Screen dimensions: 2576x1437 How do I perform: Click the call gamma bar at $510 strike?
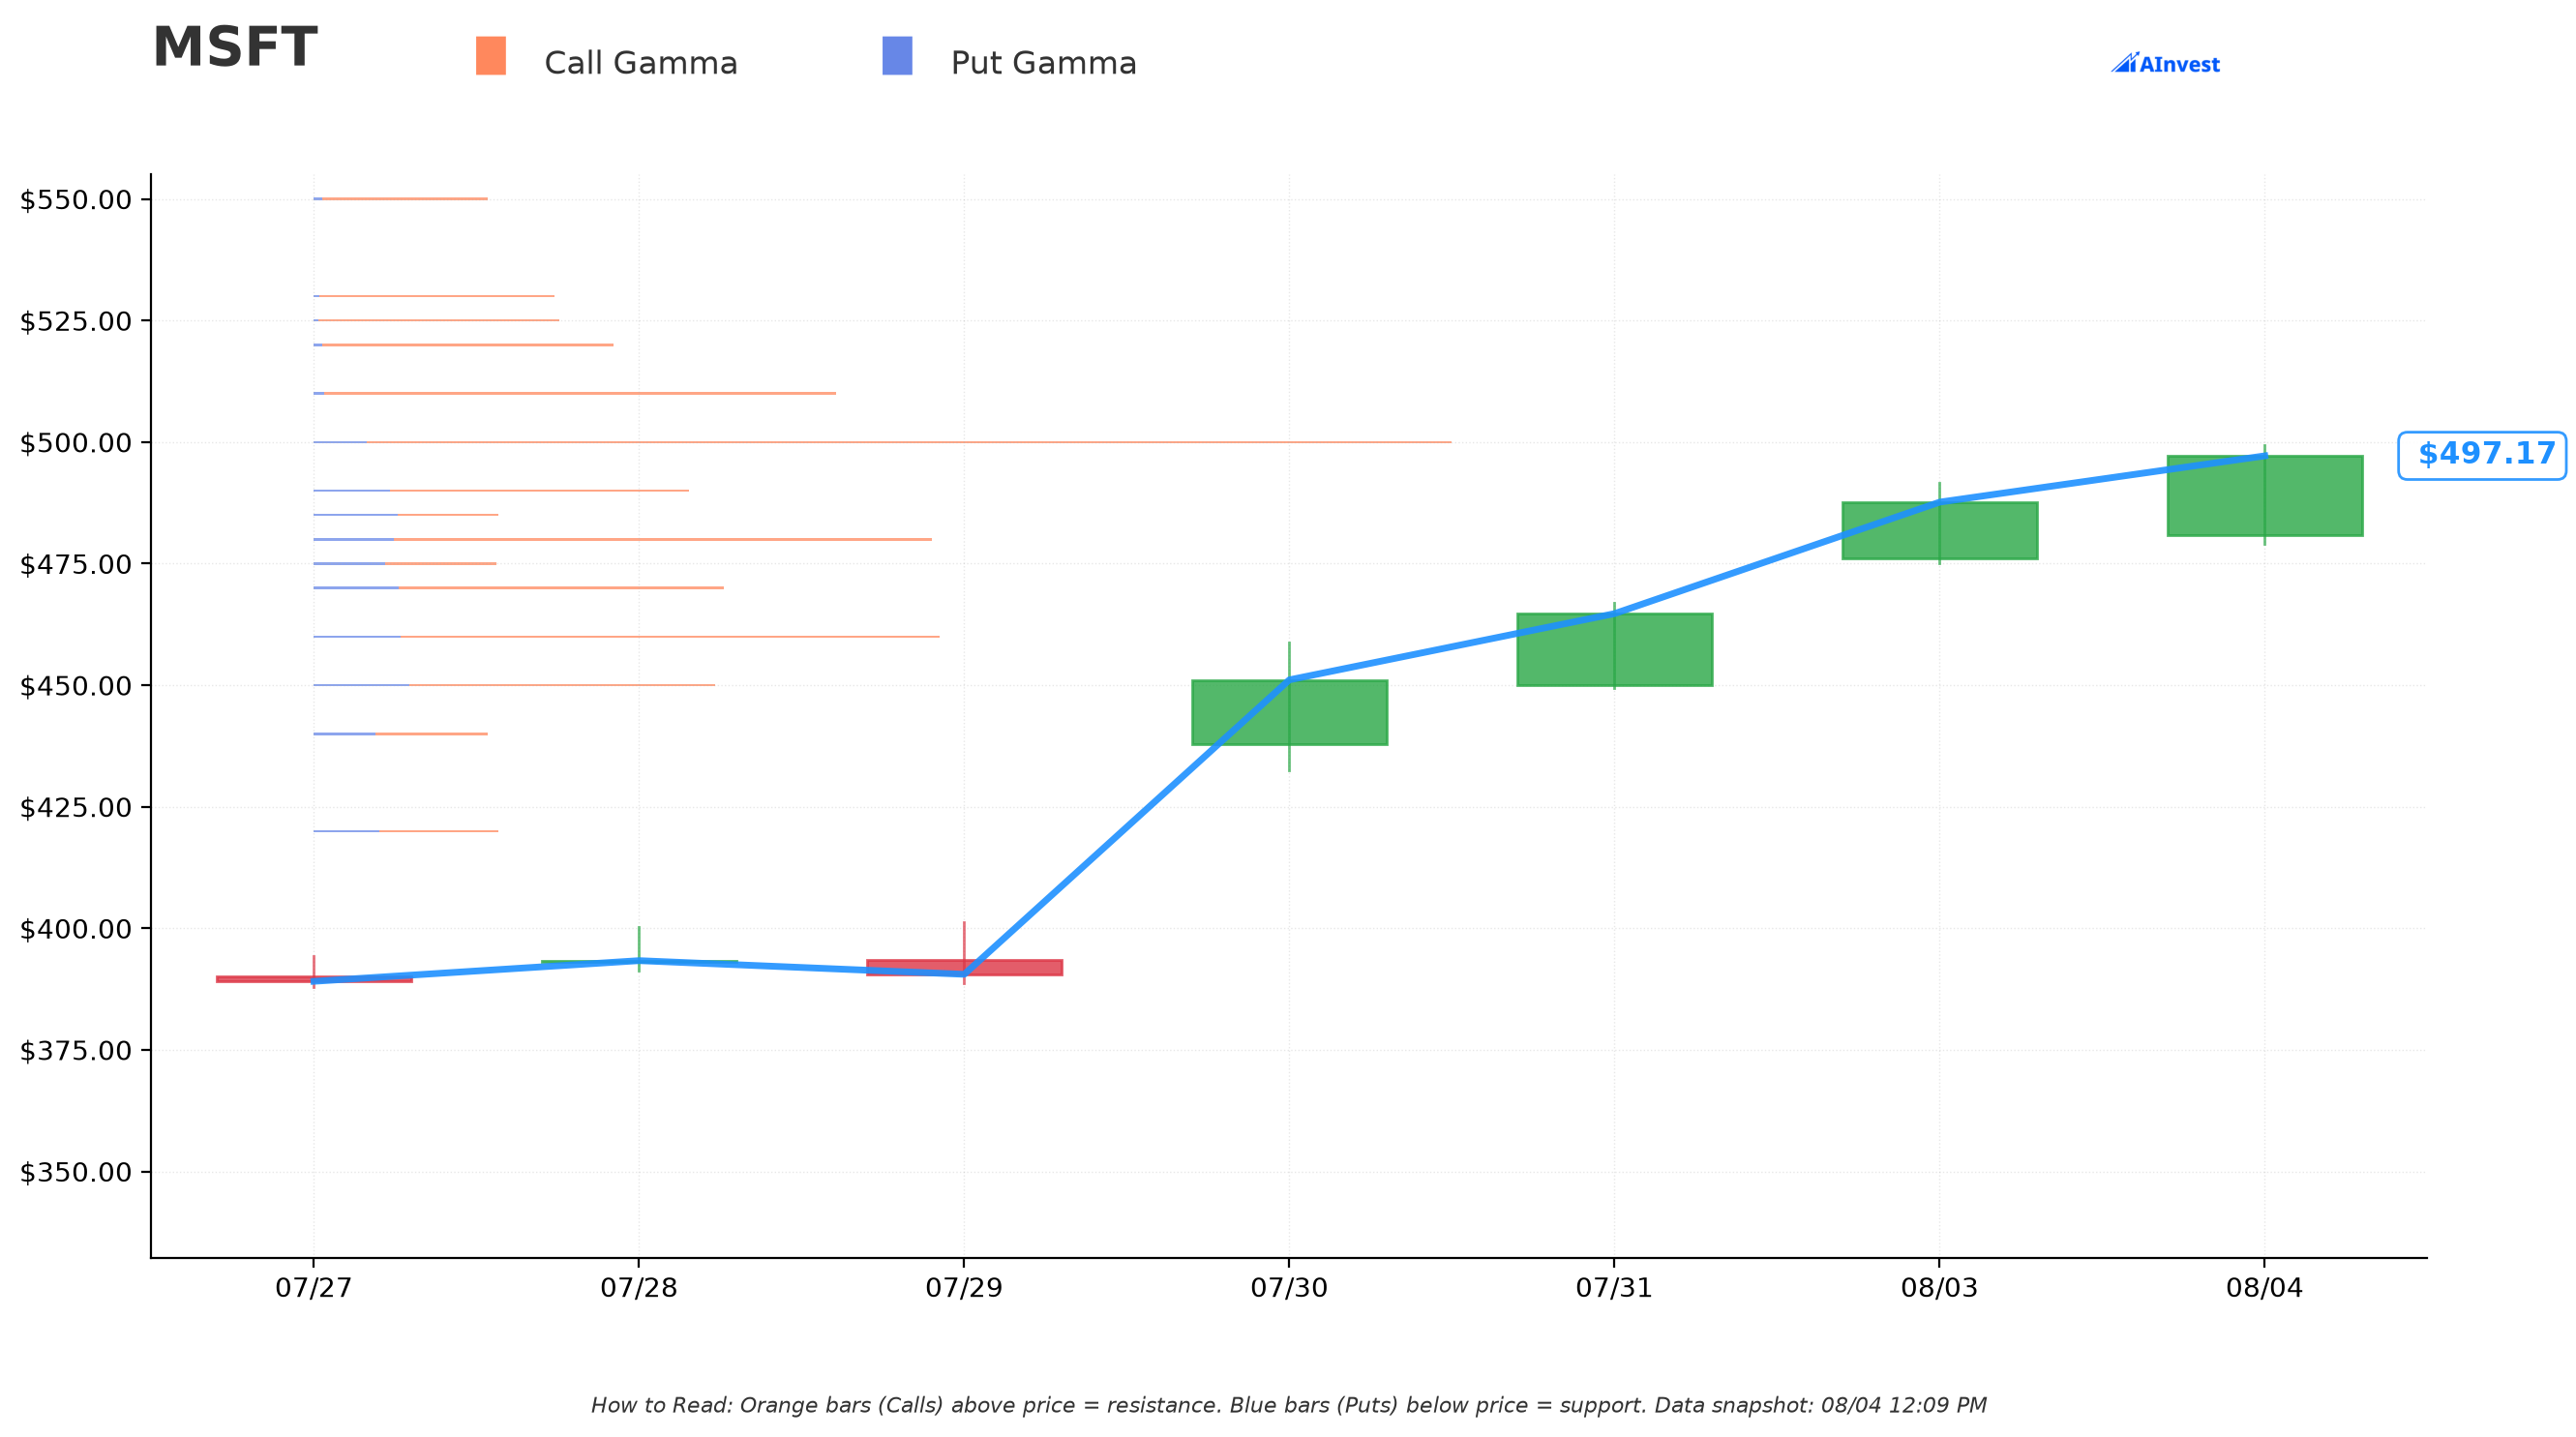pyautogui.click(x=580, y=393)
